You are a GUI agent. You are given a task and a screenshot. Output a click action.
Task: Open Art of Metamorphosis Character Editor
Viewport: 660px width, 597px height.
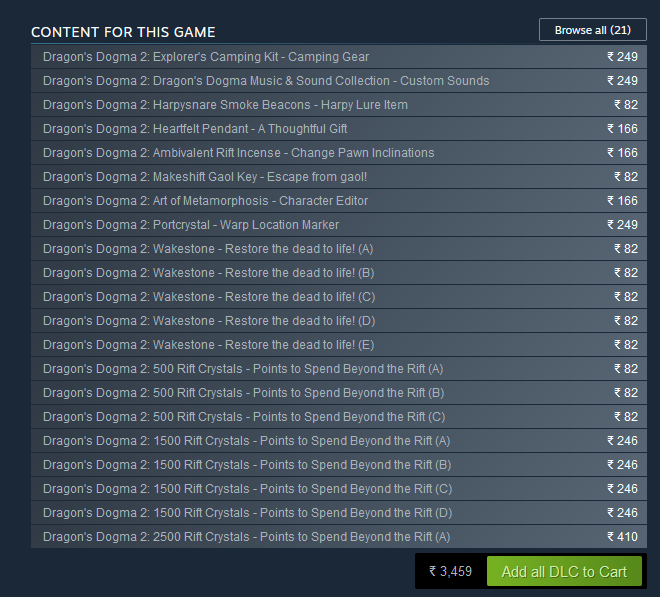(205, 201)
